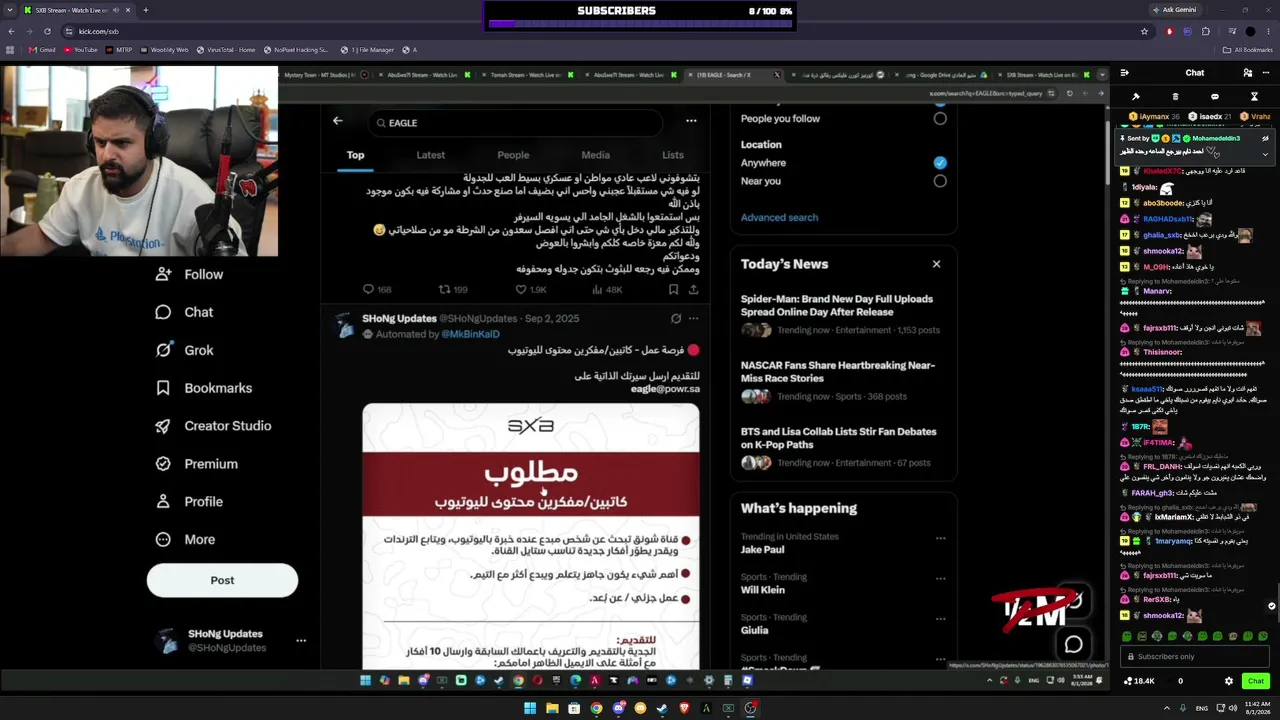Bookmark the post with 48K views
1280x720 pixels.
[x=673, y=290]
